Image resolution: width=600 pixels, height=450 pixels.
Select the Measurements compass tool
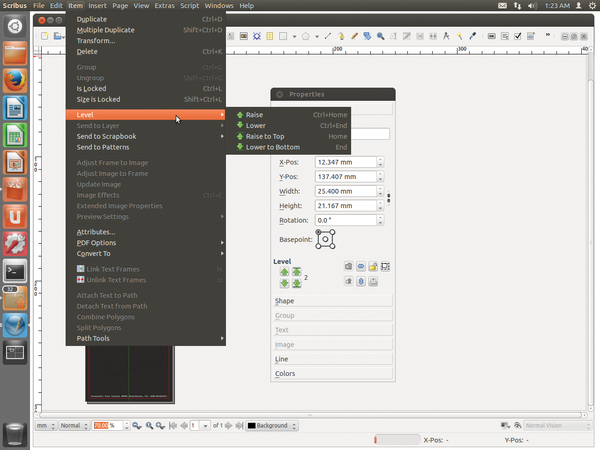446,36
